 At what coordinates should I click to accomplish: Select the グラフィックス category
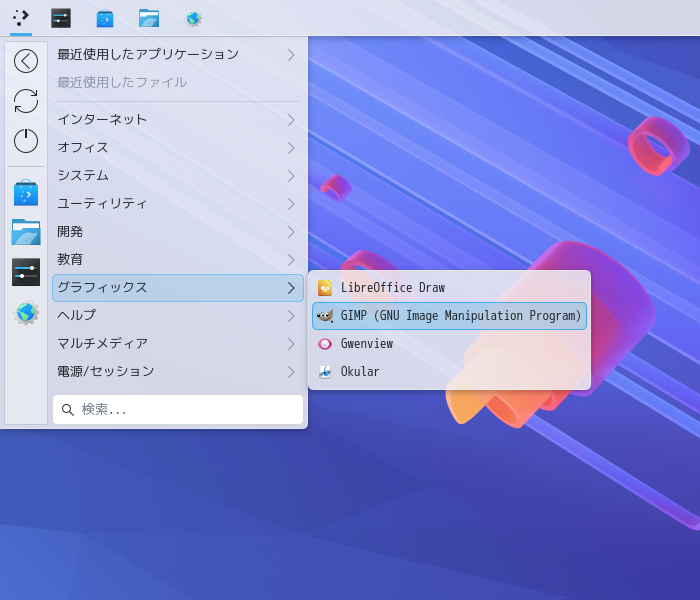click(178, 288)
